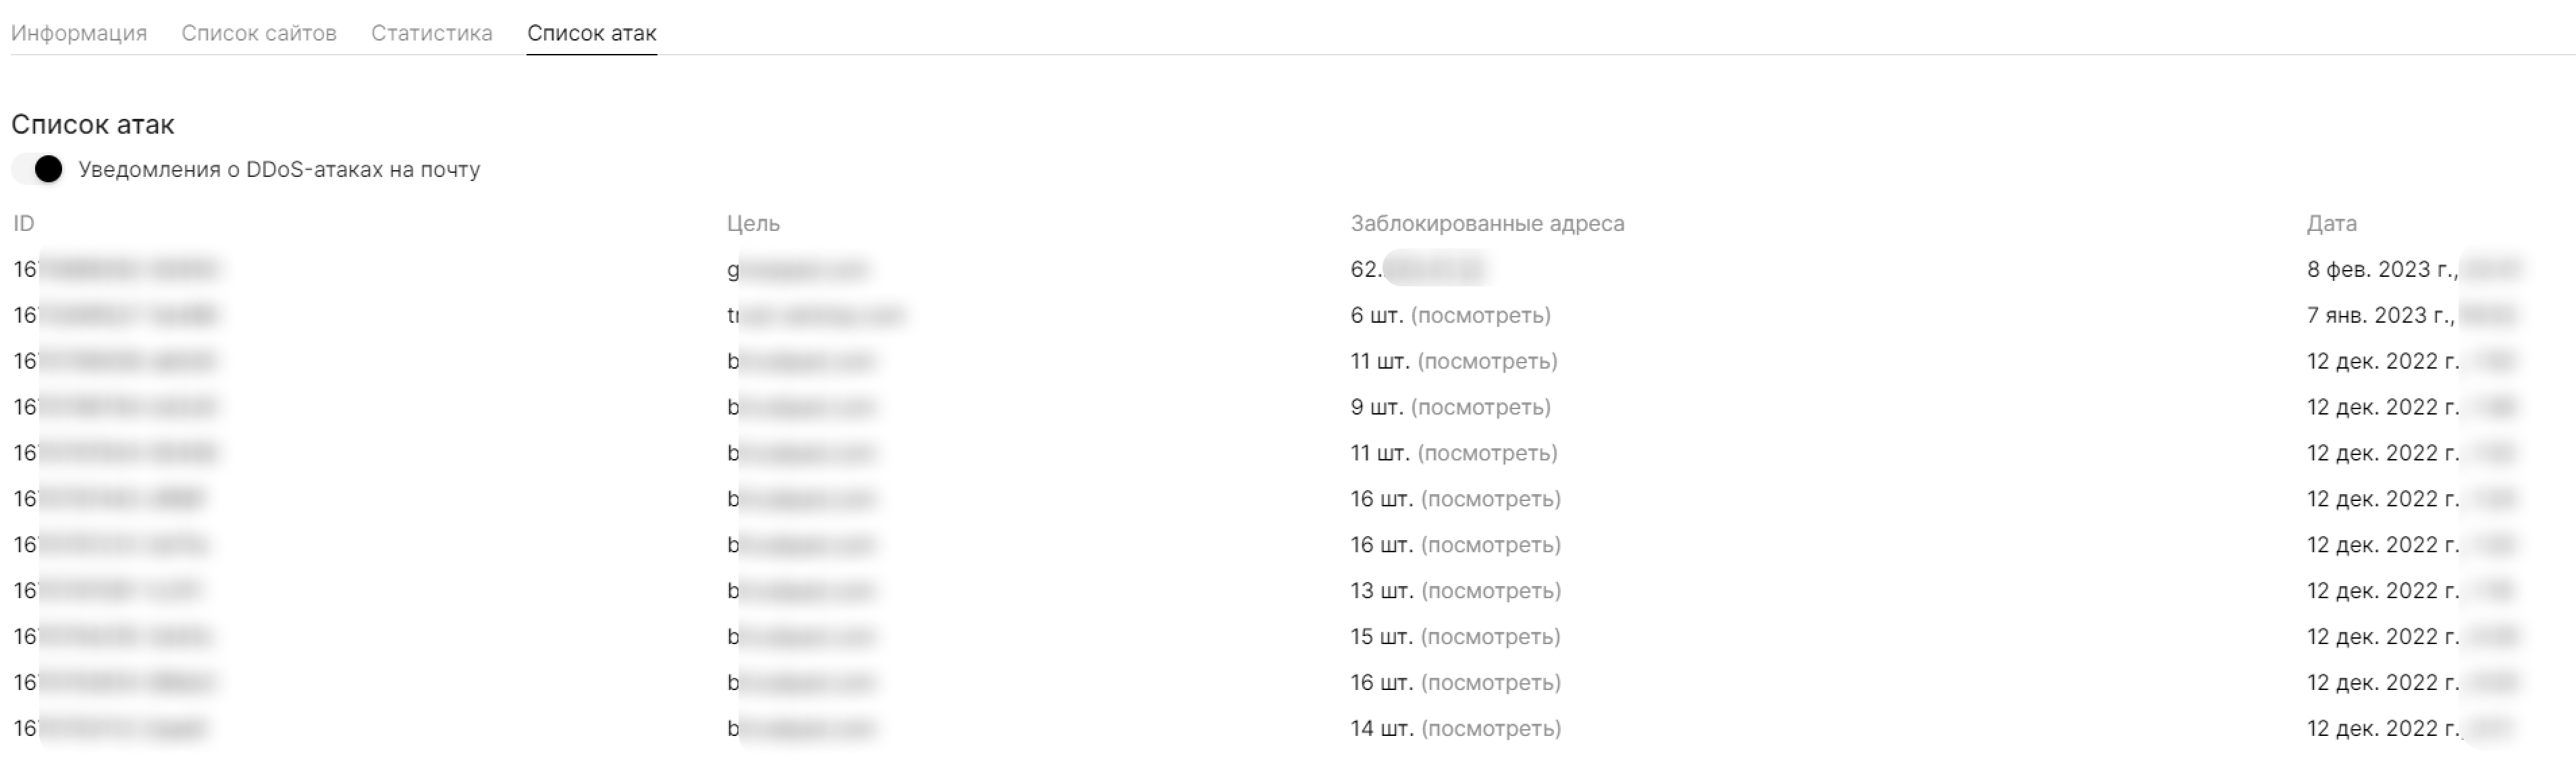The image size is (2576, 771).
Task: Click the Дата column header
Action: (2331, 224)
